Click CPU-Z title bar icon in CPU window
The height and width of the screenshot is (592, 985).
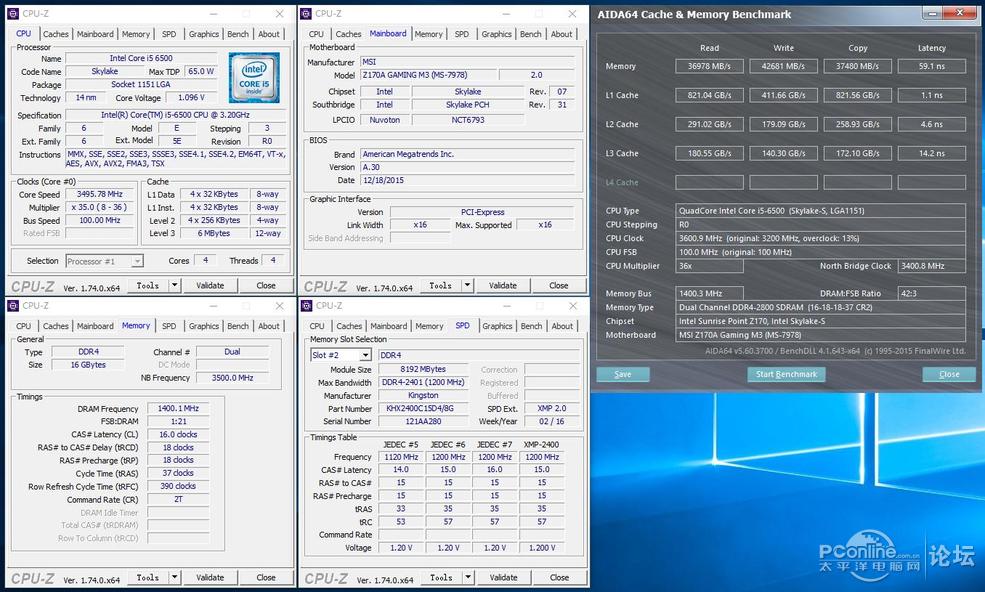12,13
